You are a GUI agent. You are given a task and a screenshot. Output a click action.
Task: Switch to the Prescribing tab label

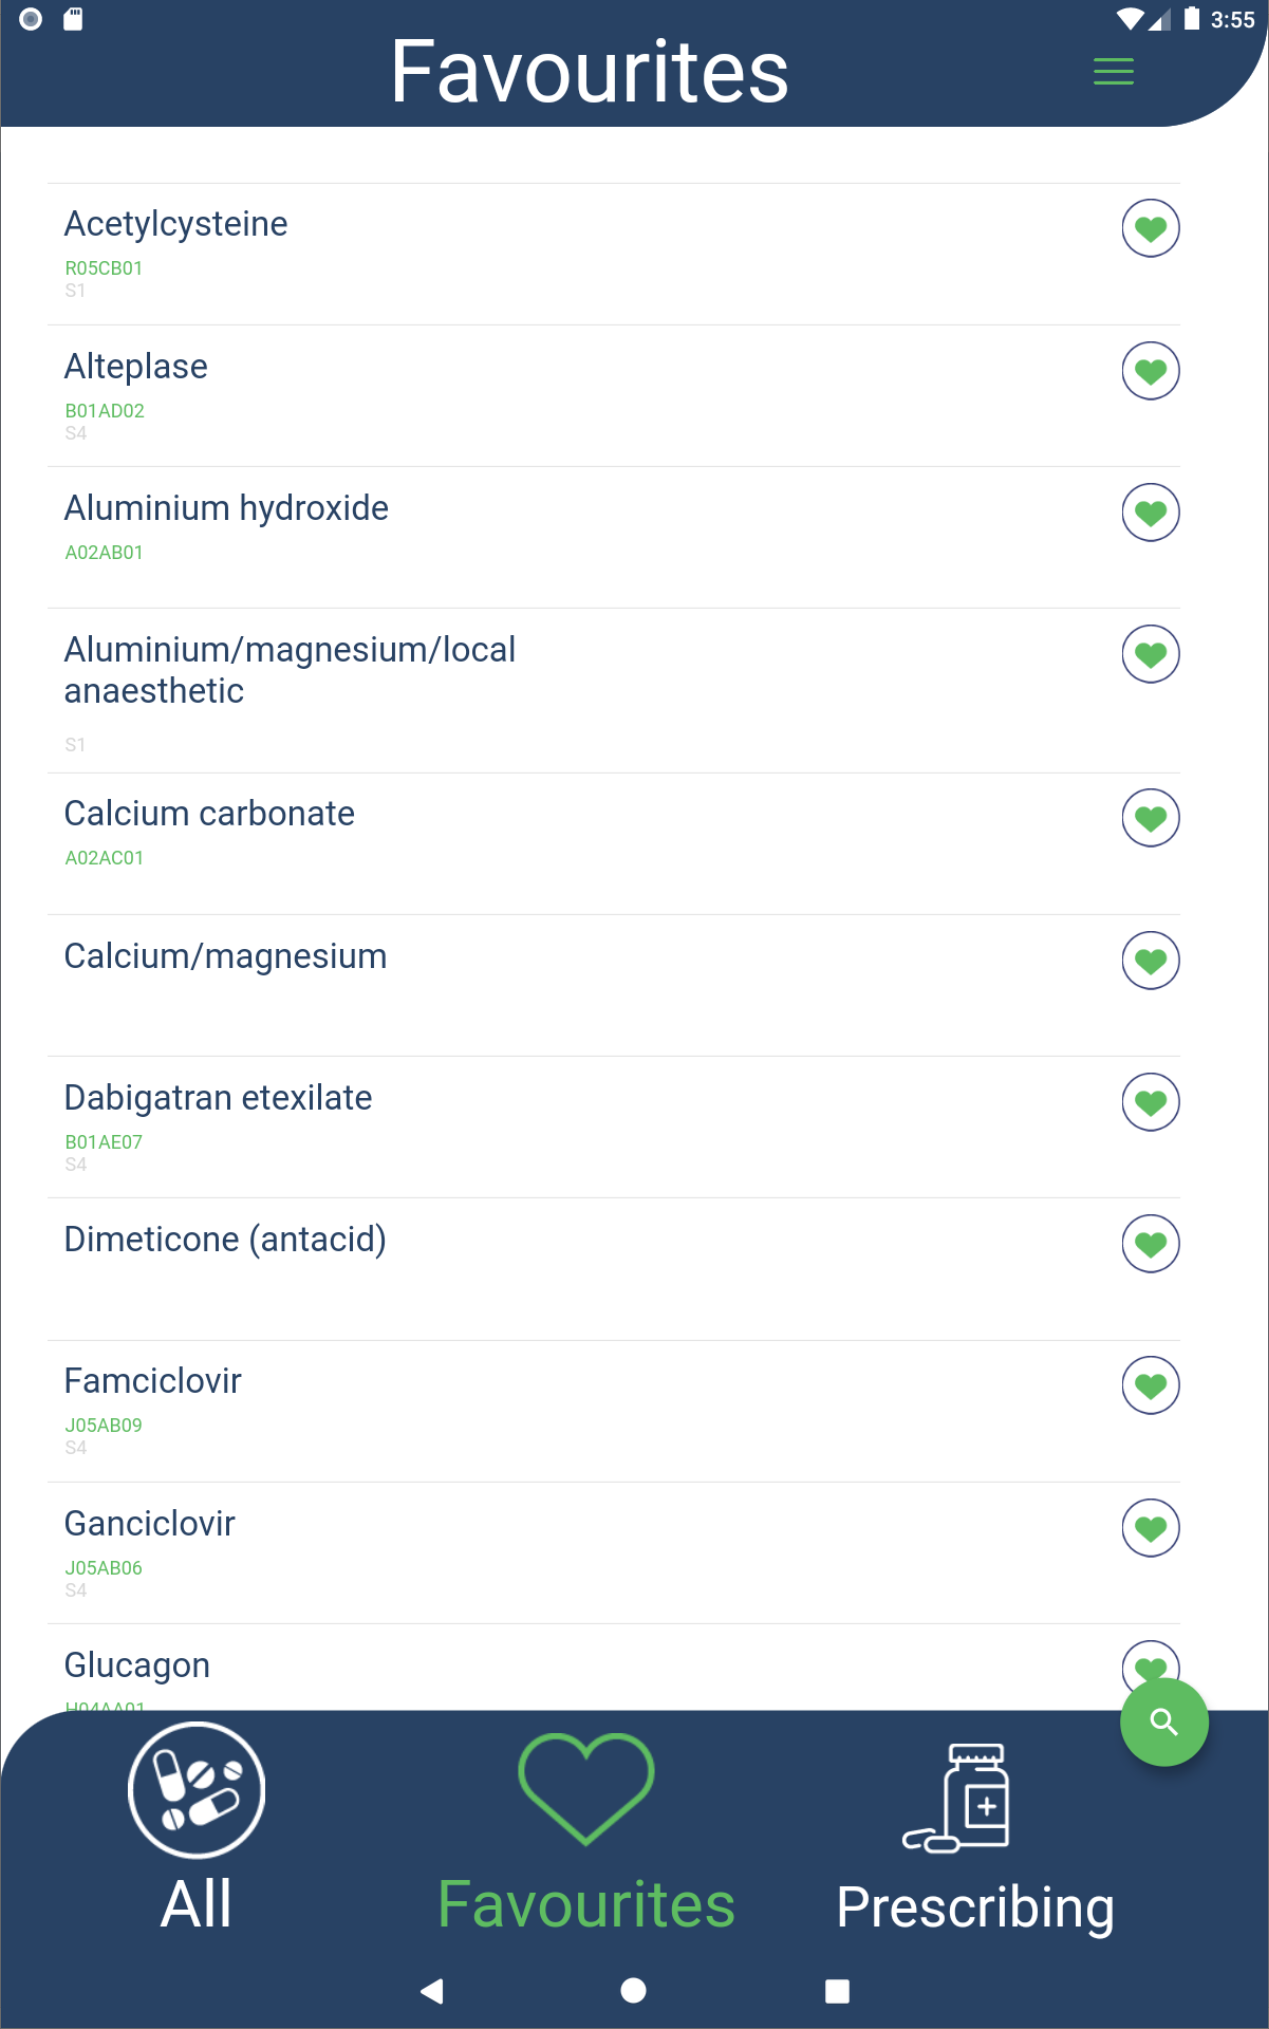pyautogui.click(x=975, y=1907)
